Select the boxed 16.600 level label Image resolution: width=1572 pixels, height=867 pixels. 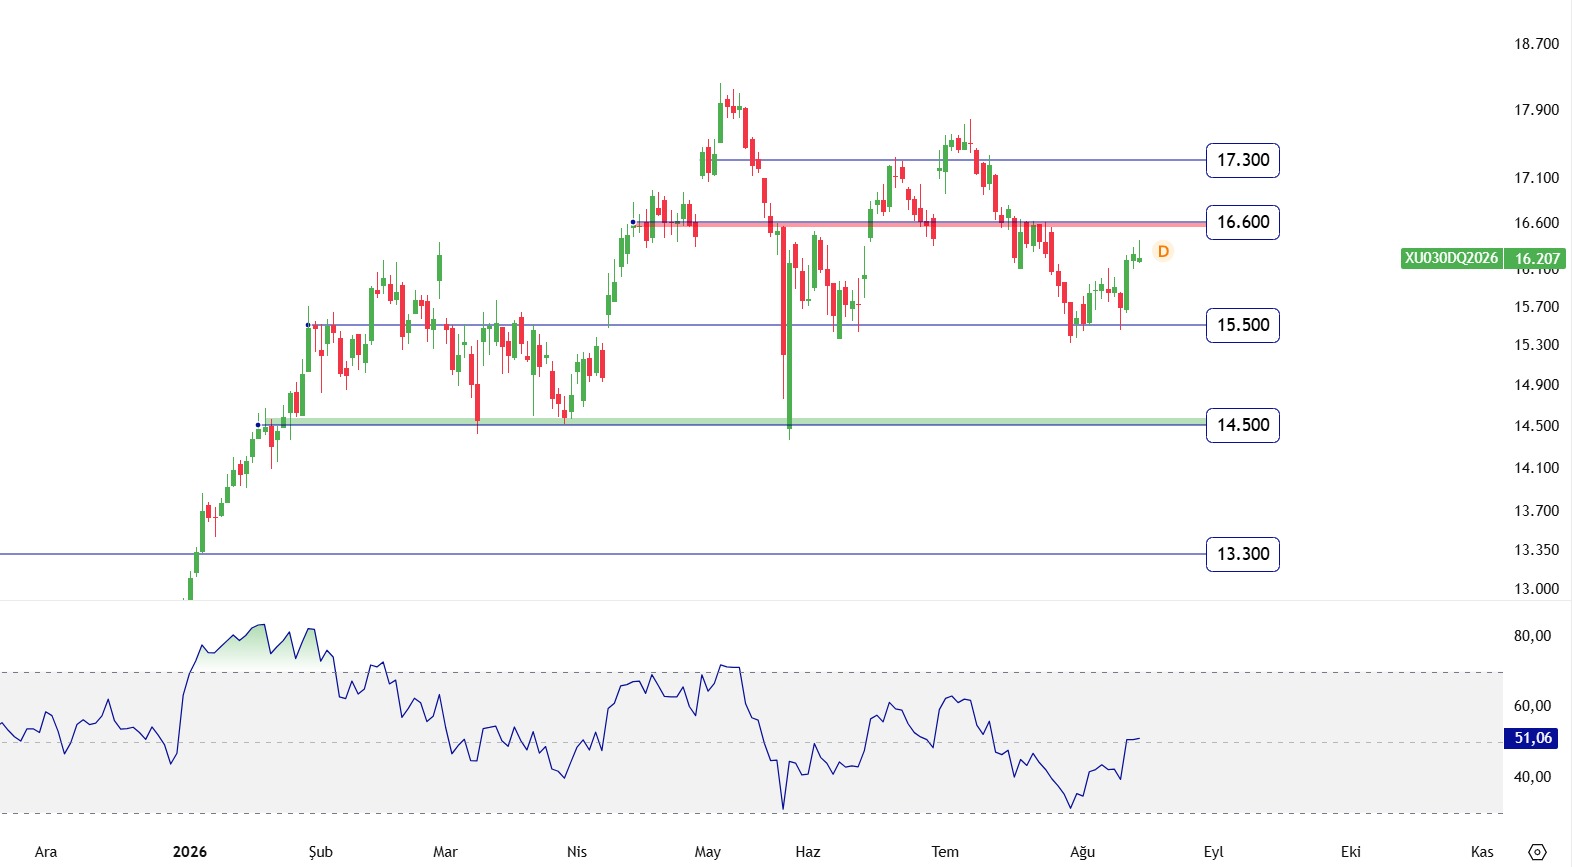[x=1243, y=222]
